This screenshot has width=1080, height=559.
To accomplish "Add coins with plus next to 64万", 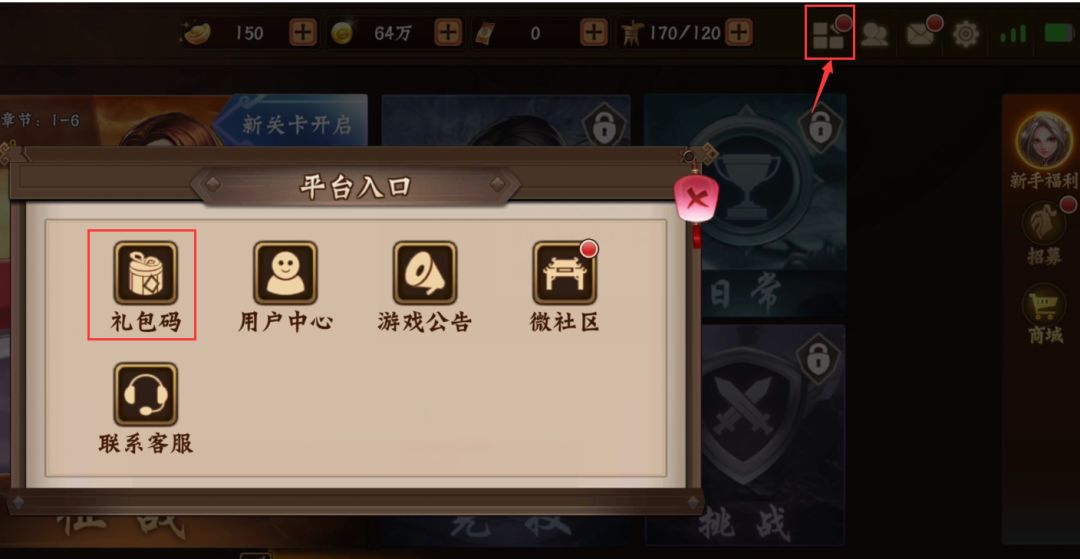I will (x=448, y=32).
